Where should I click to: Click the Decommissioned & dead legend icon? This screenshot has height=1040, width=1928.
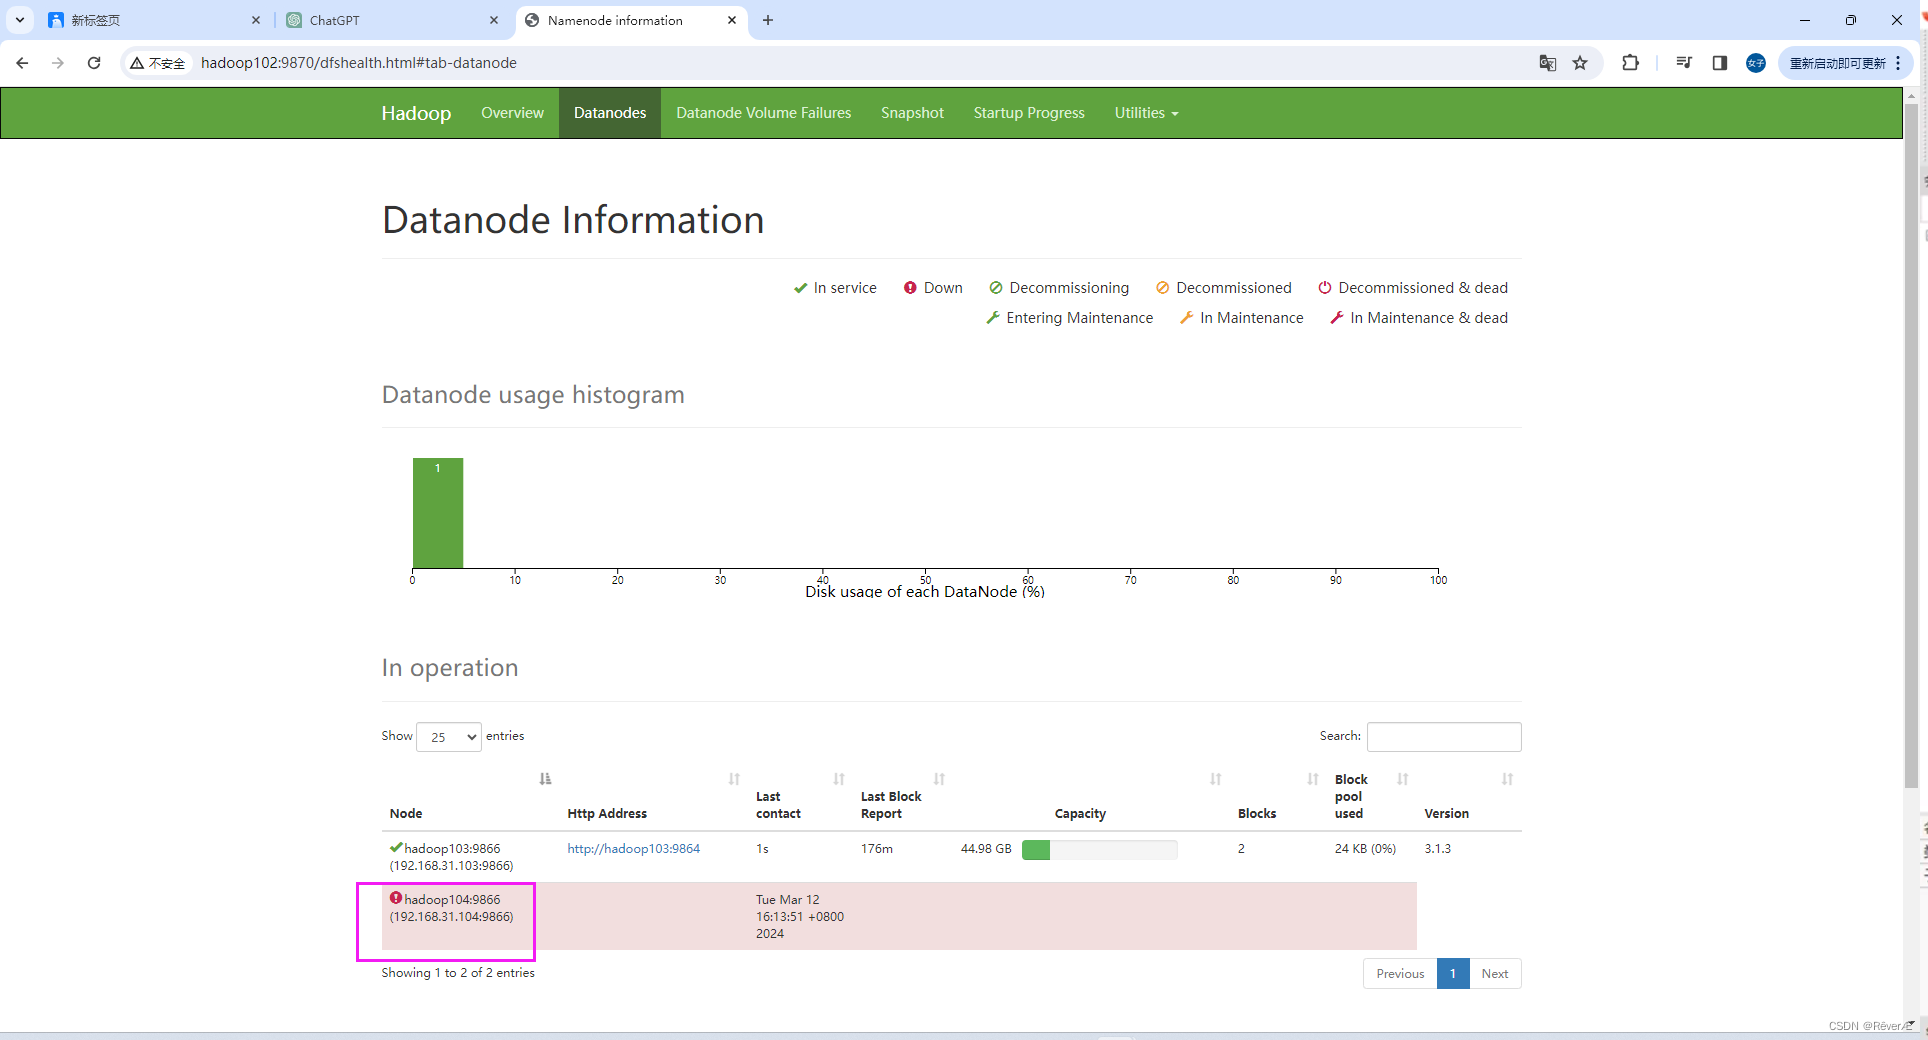(1325, 288)
